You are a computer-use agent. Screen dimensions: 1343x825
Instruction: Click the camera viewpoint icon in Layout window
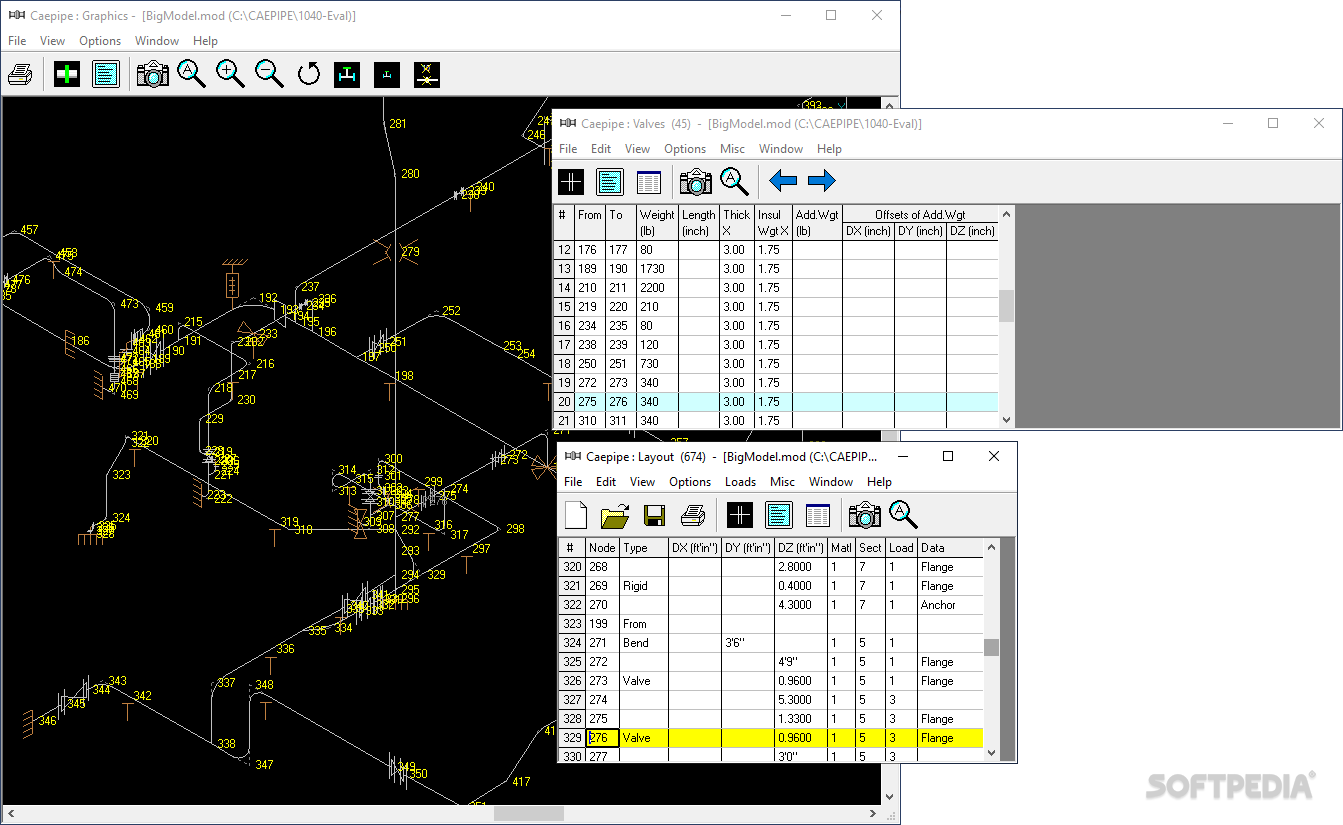(x=865, y=515)
